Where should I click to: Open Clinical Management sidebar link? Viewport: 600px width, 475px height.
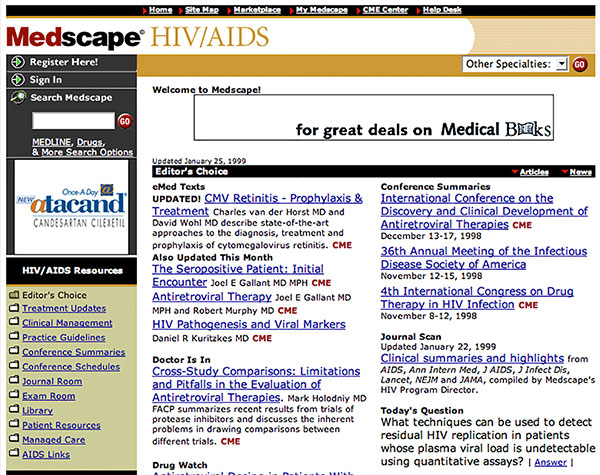(x=67, y=323)
